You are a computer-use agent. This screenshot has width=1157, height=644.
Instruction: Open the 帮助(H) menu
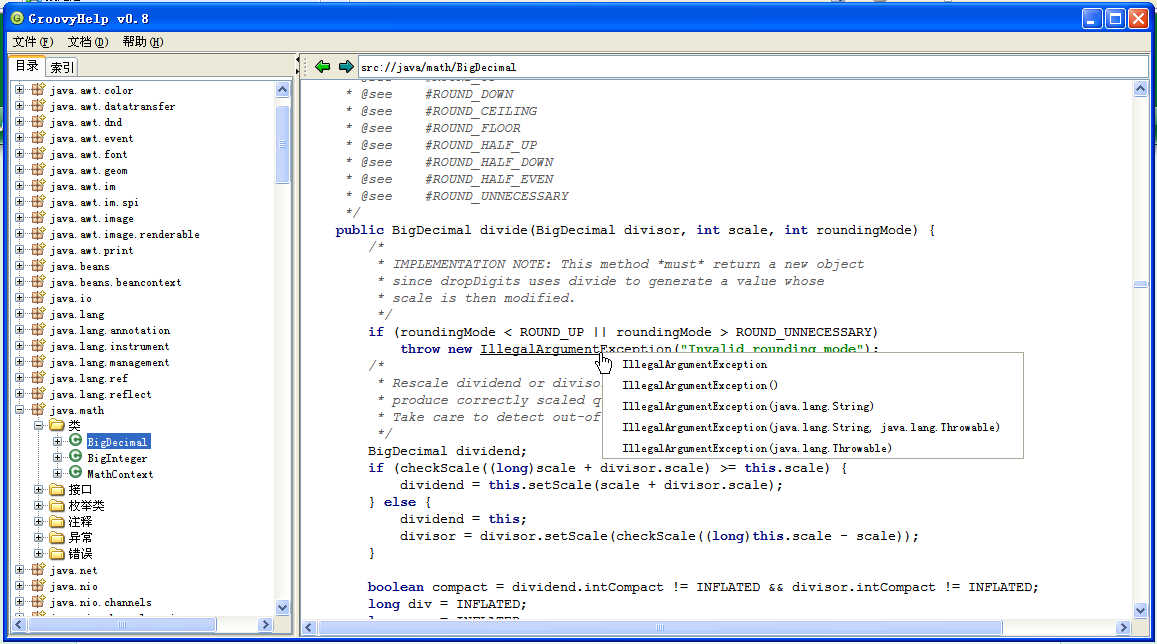(x=142, y=41)
